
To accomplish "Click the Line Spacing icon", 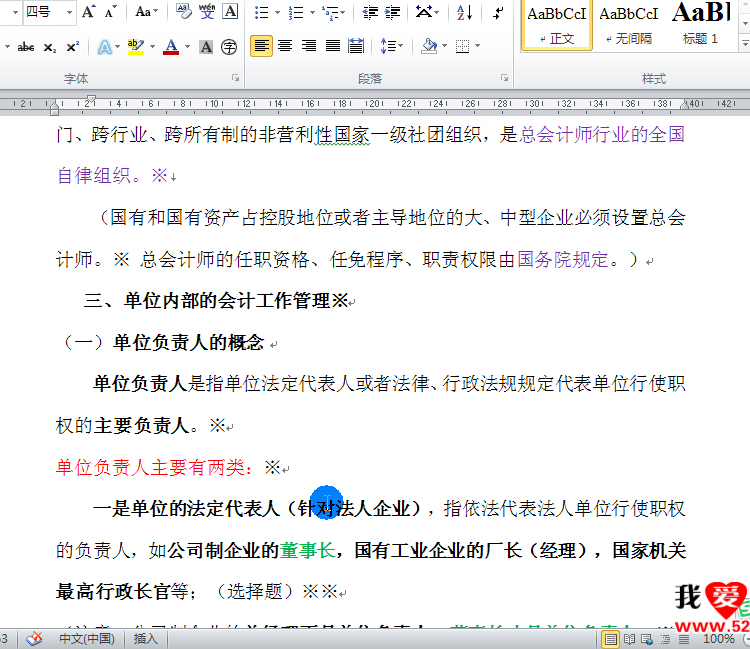I will point(388,46).
